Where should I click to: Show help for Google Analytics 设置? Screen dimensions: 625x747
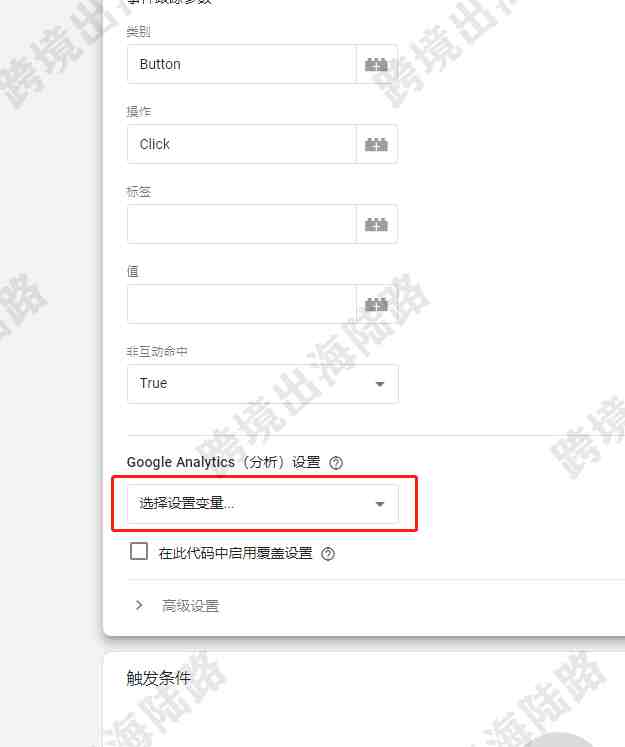(336, 463)
